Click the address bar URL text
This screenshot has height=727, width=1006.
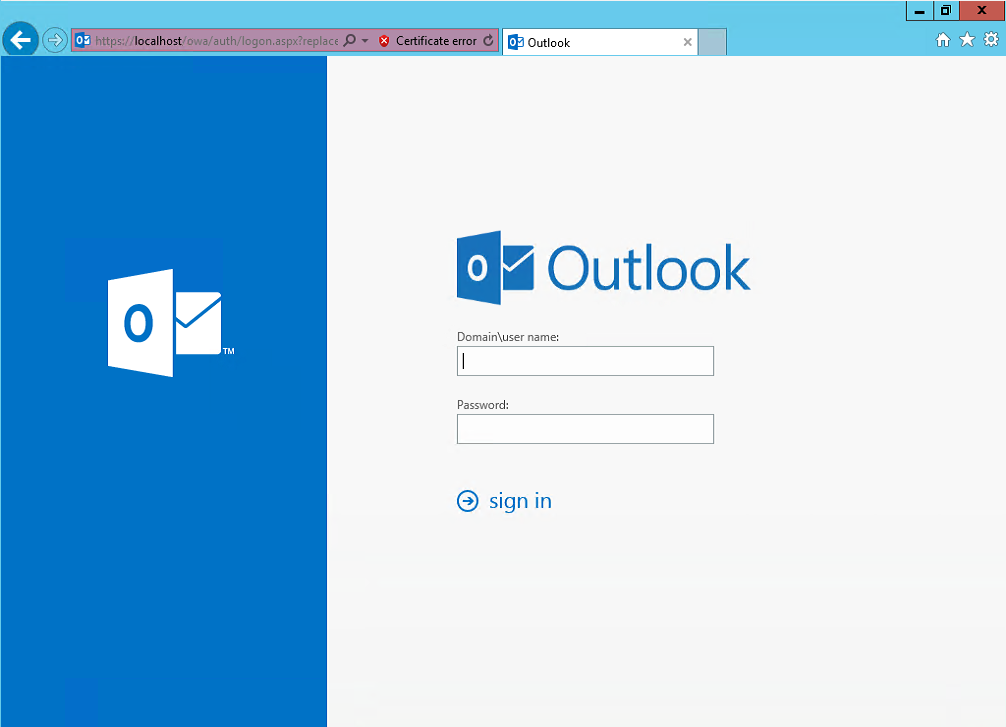[x=217, y=41]
